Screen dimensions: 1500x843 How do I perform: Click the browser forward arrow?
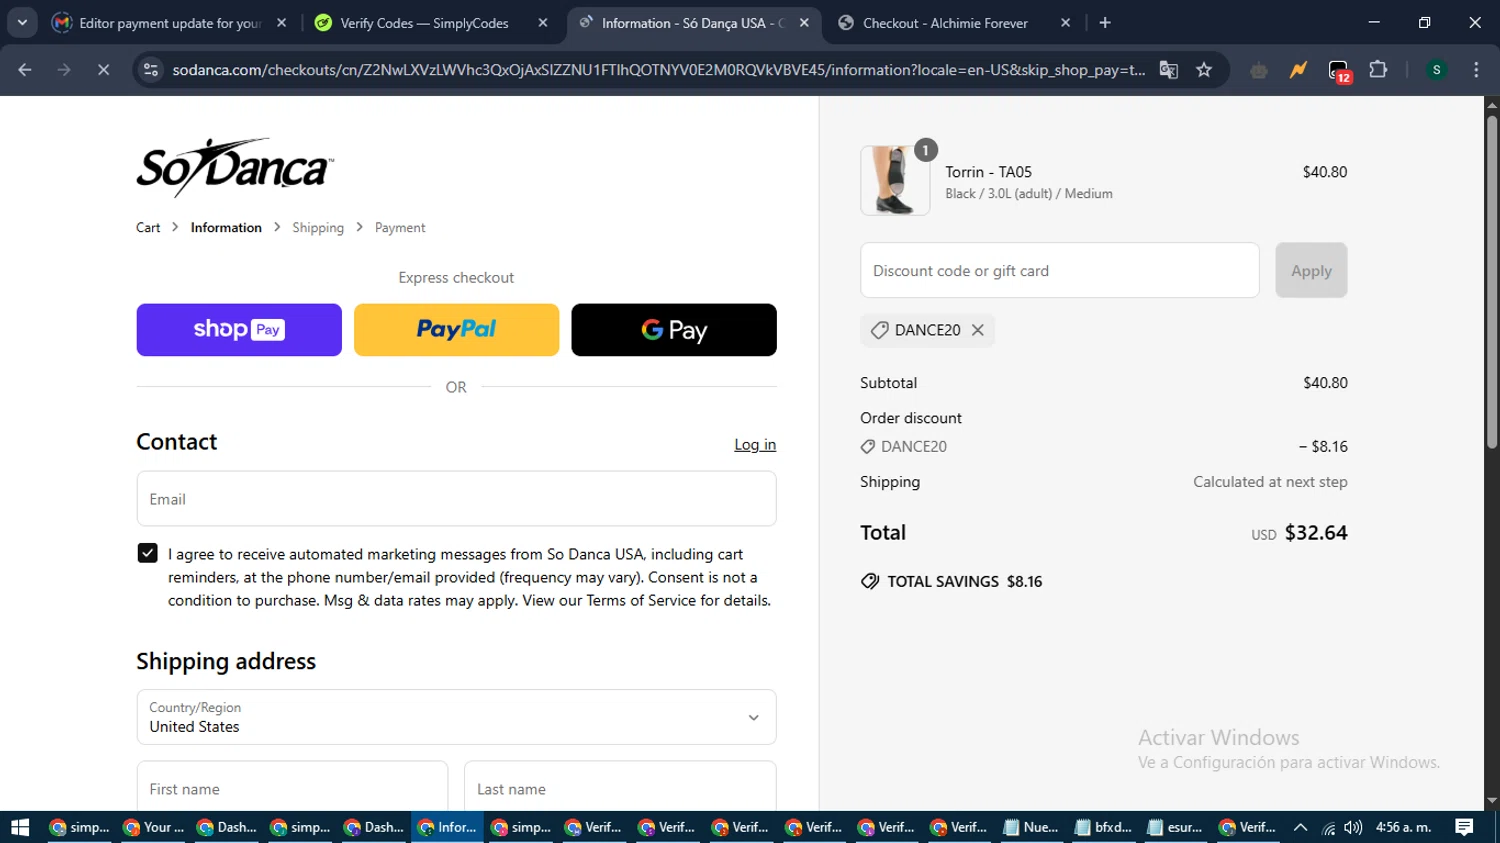pos(64,69)
